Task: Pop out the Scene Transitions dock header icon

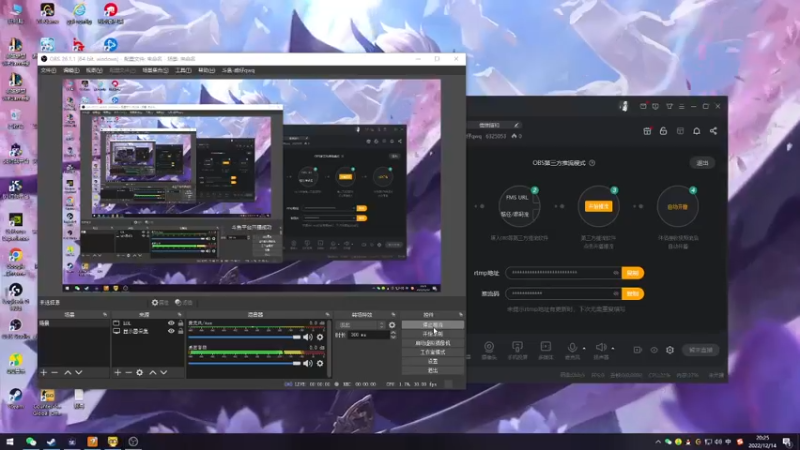Action: coord(393,315)
